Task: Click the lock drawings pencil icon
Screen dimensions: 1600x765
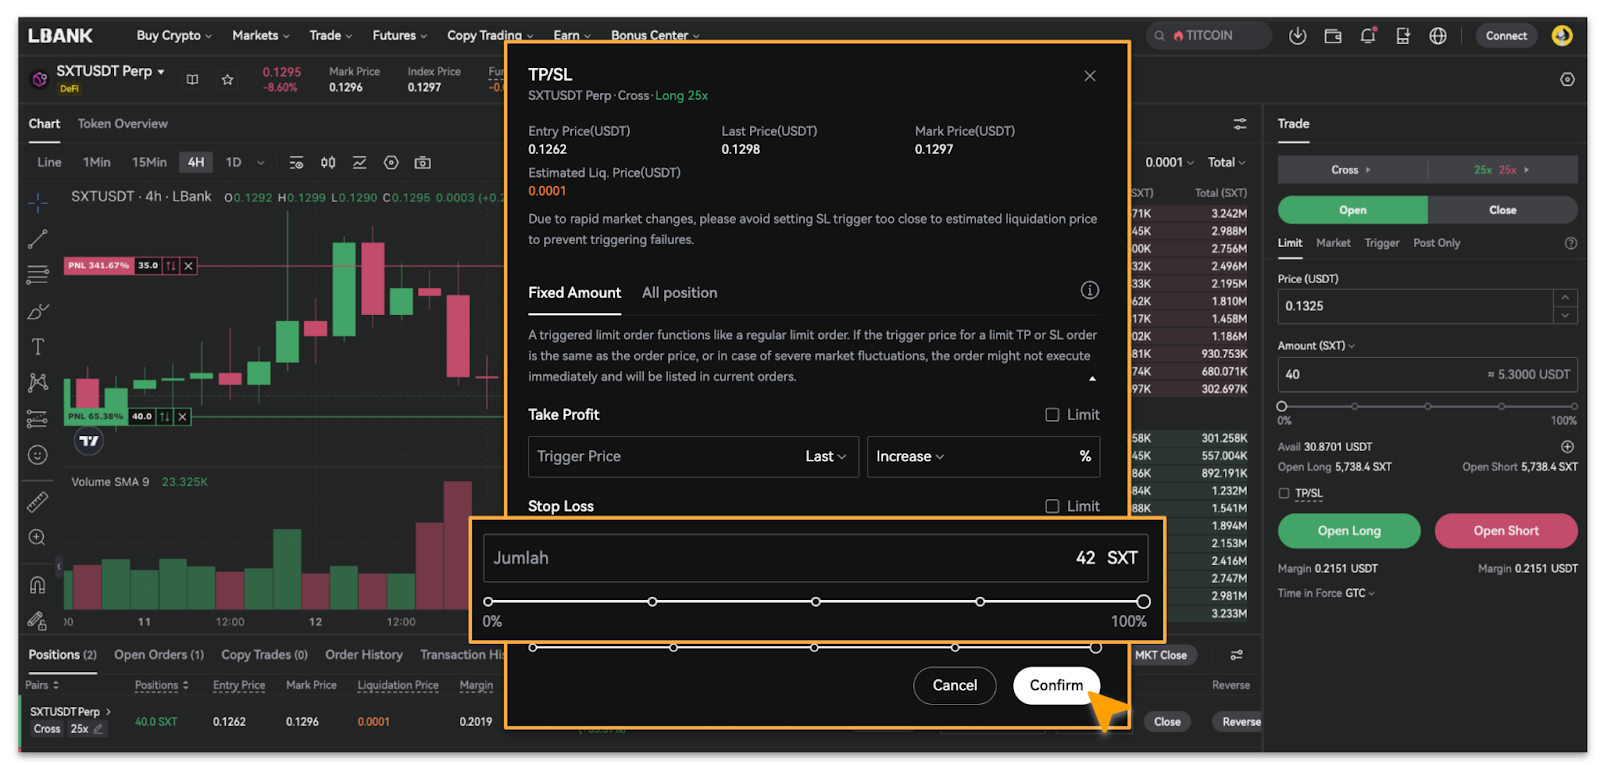Action: click(38, 621)
